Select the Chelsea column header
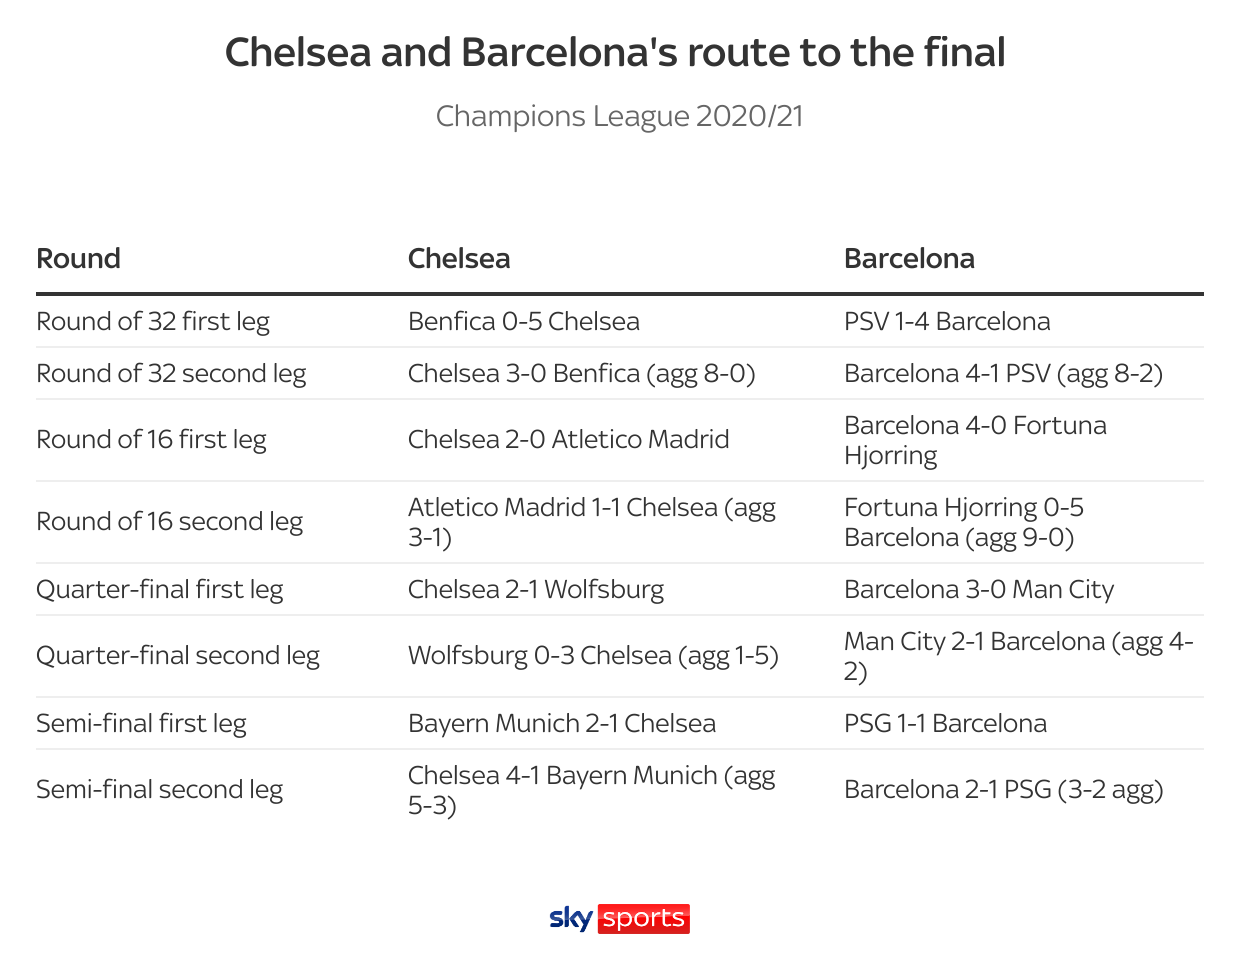 (459, 258)
